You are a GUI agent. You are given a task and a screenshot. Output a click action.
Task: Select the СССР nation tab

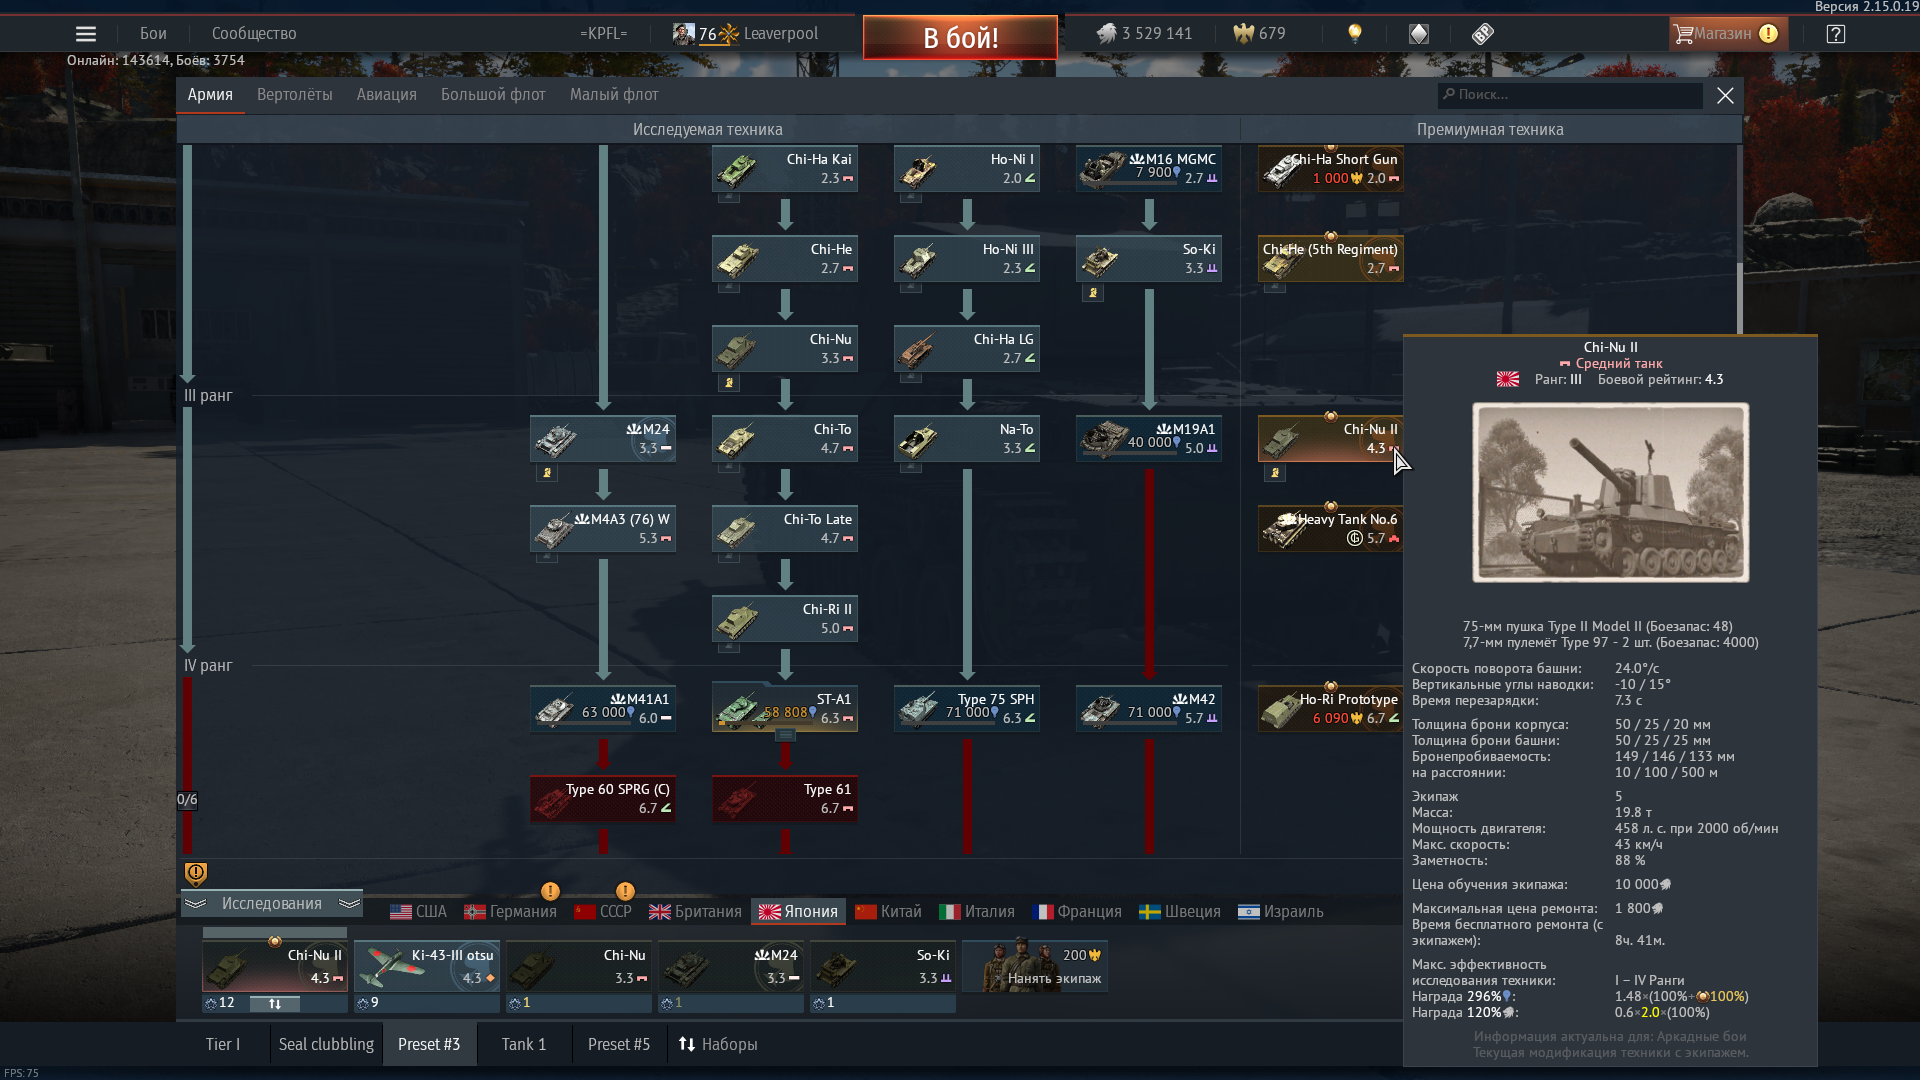click(603, 912)
